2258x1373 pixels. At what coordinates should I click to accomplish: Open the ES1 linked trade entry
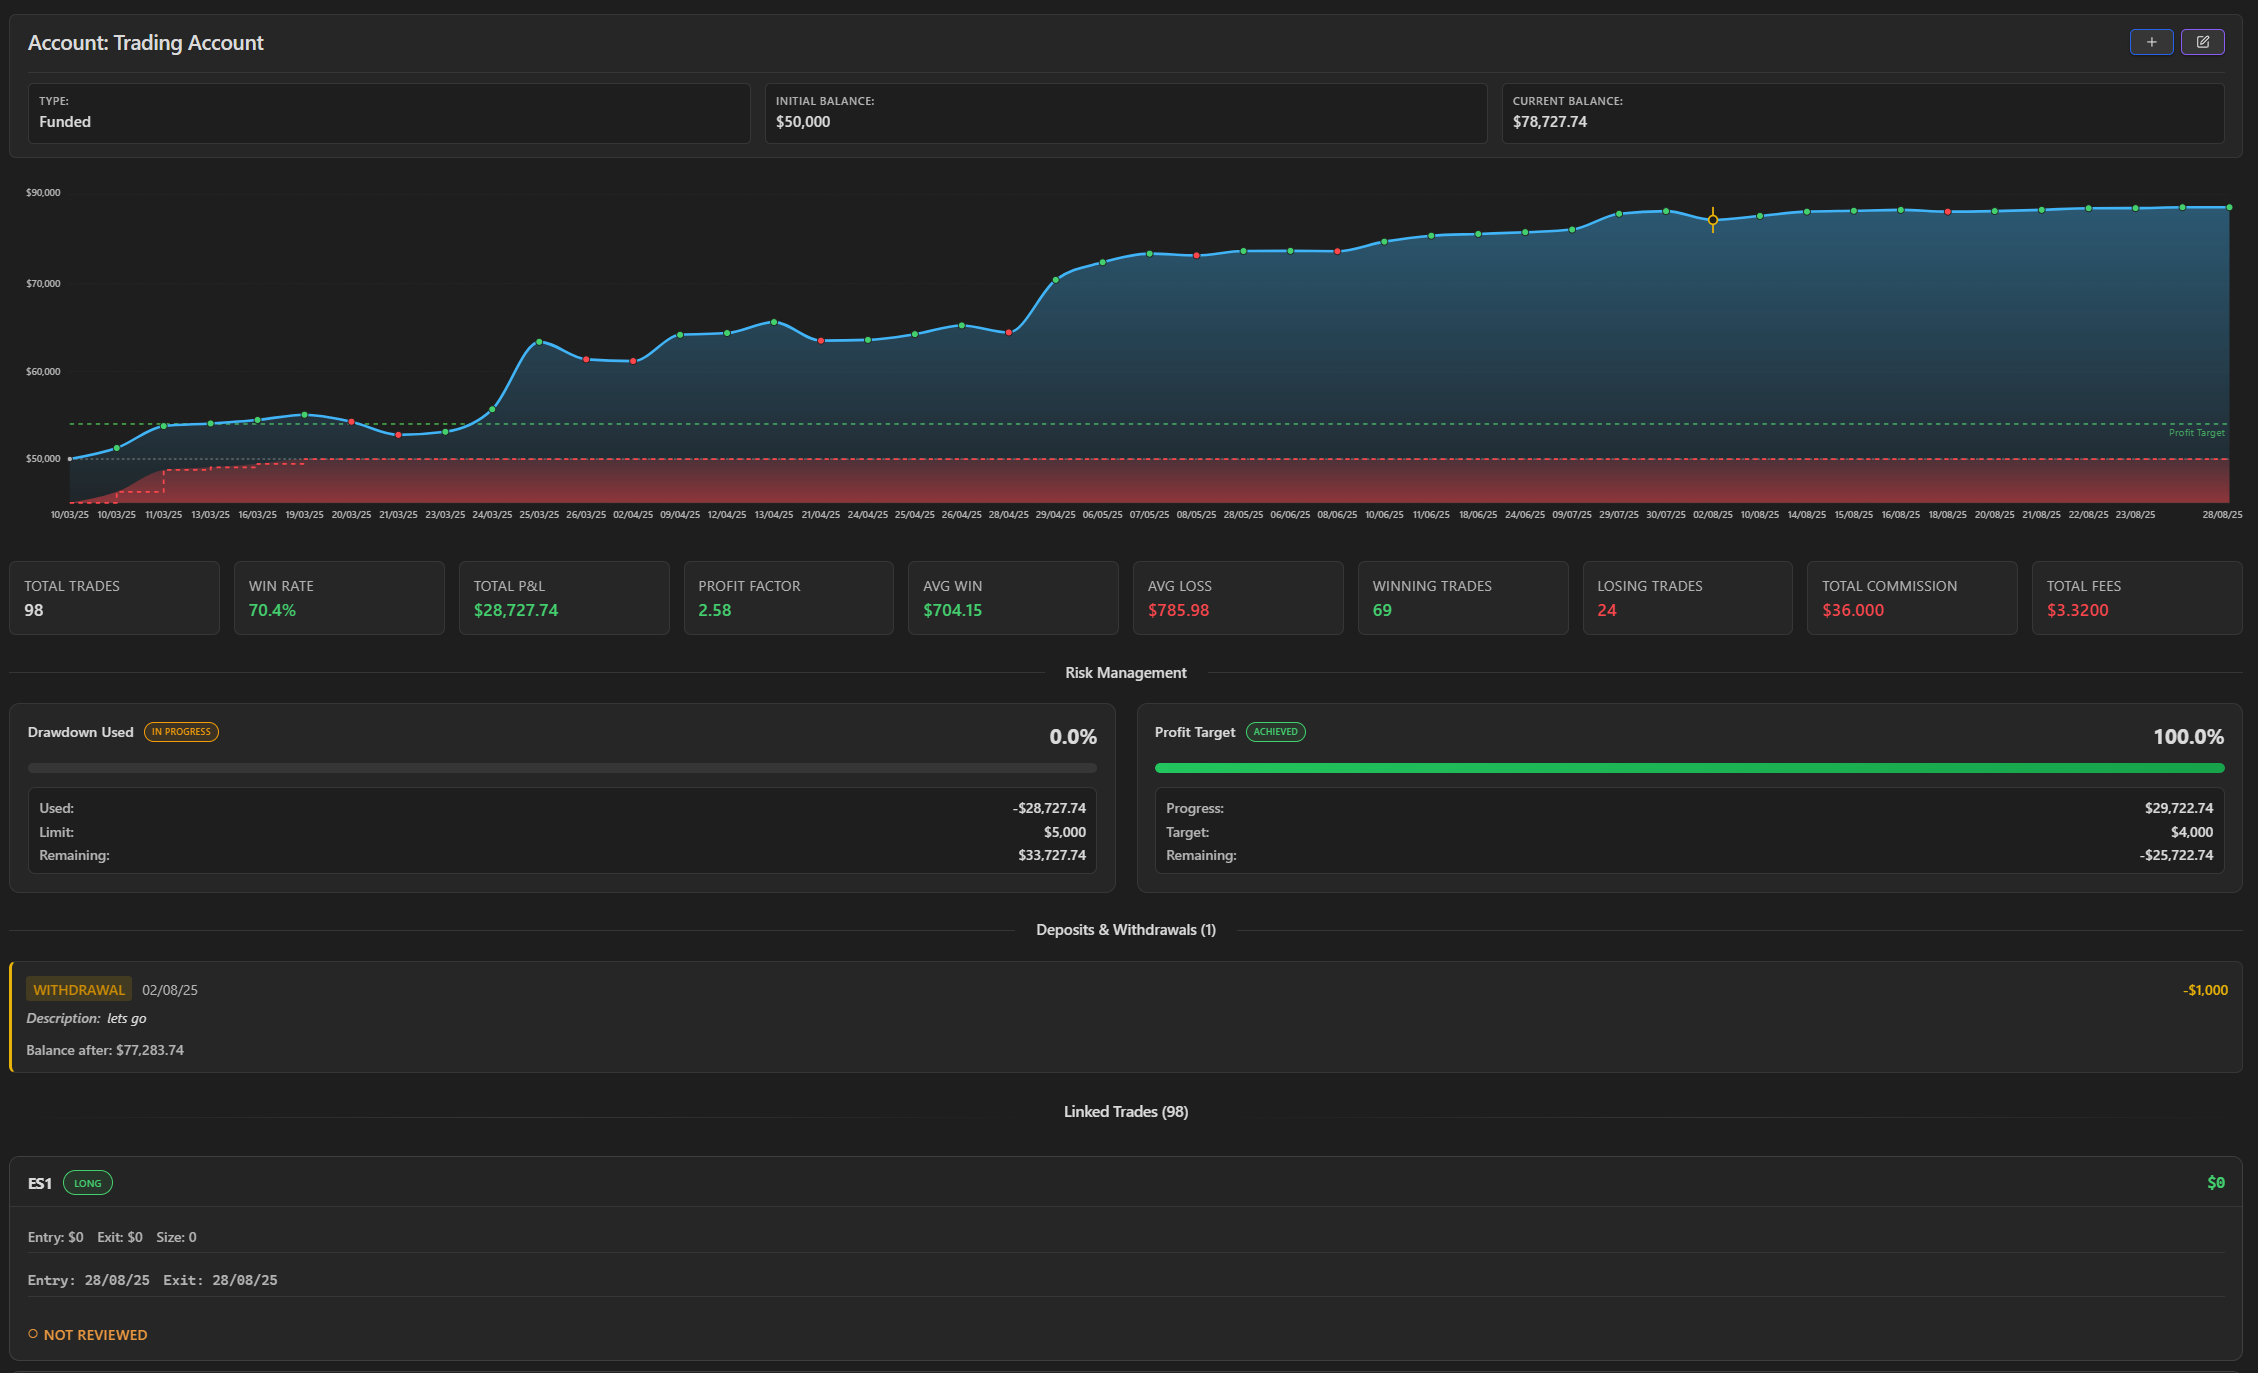pyautogui.click(x=1126, y=1258)
